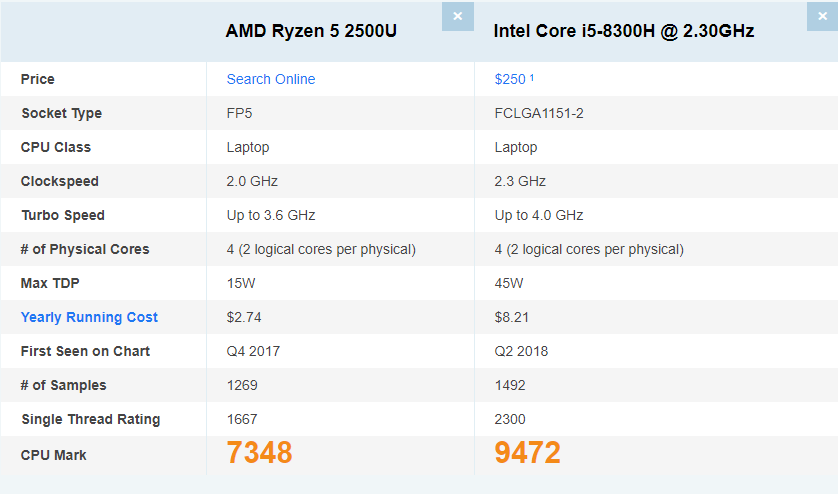Click the 2300 single thread rating
This screenshot has width=838, height=494.
[x=510, y=419]
